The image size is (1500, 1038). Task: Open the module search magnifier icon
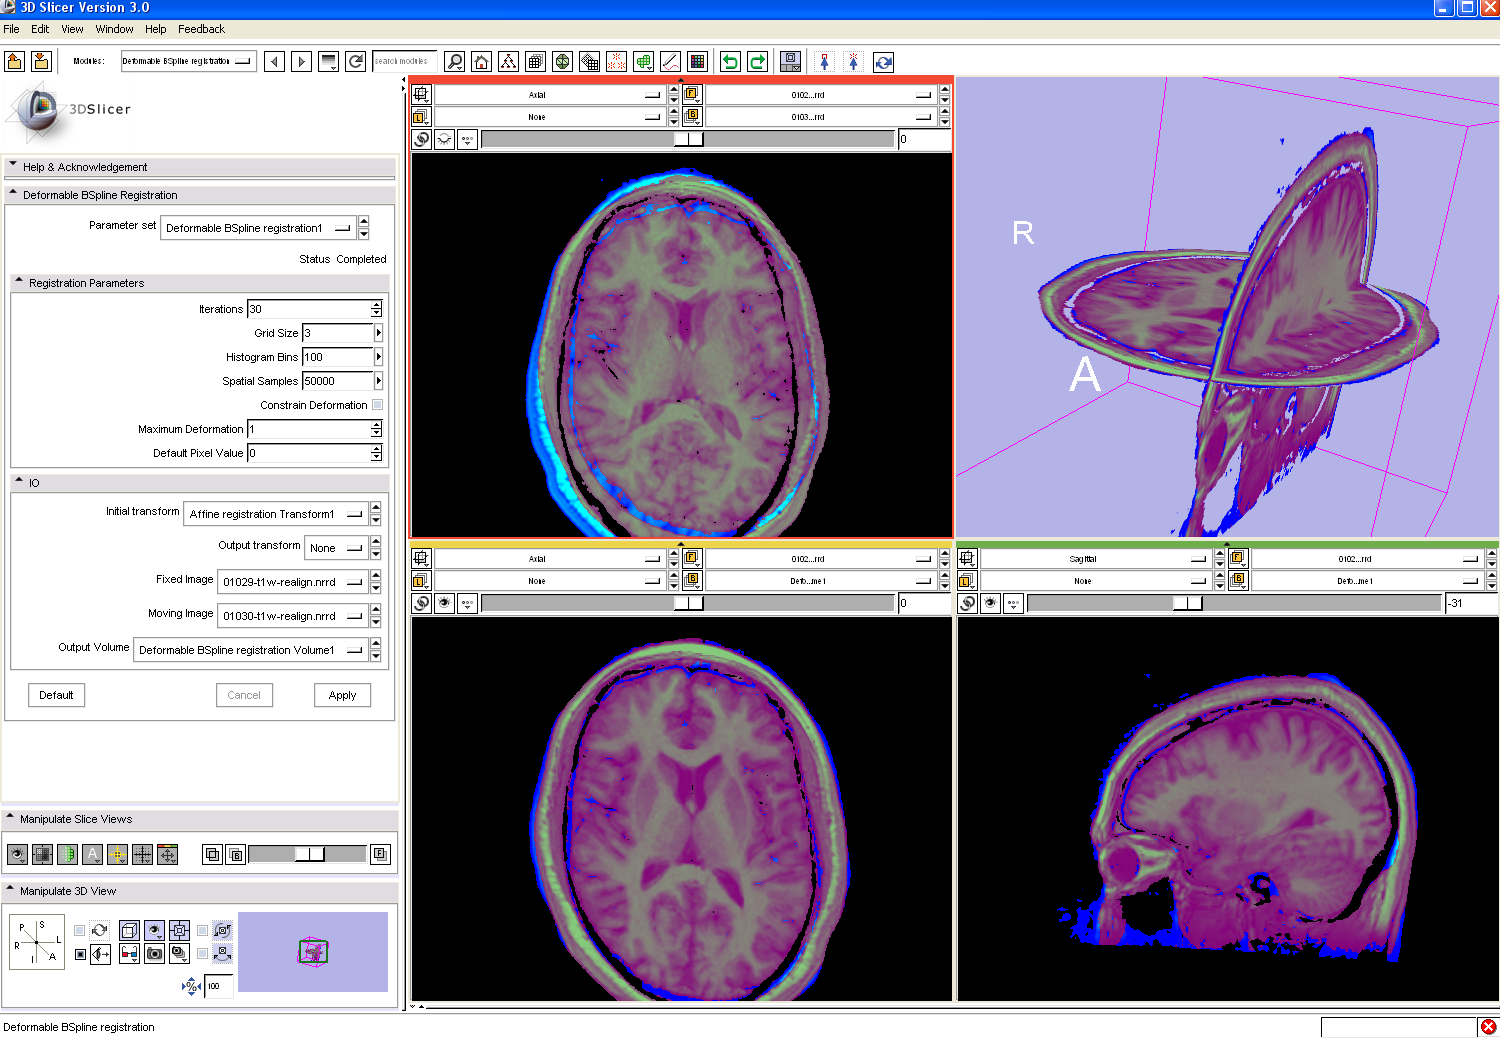point(455,62)
